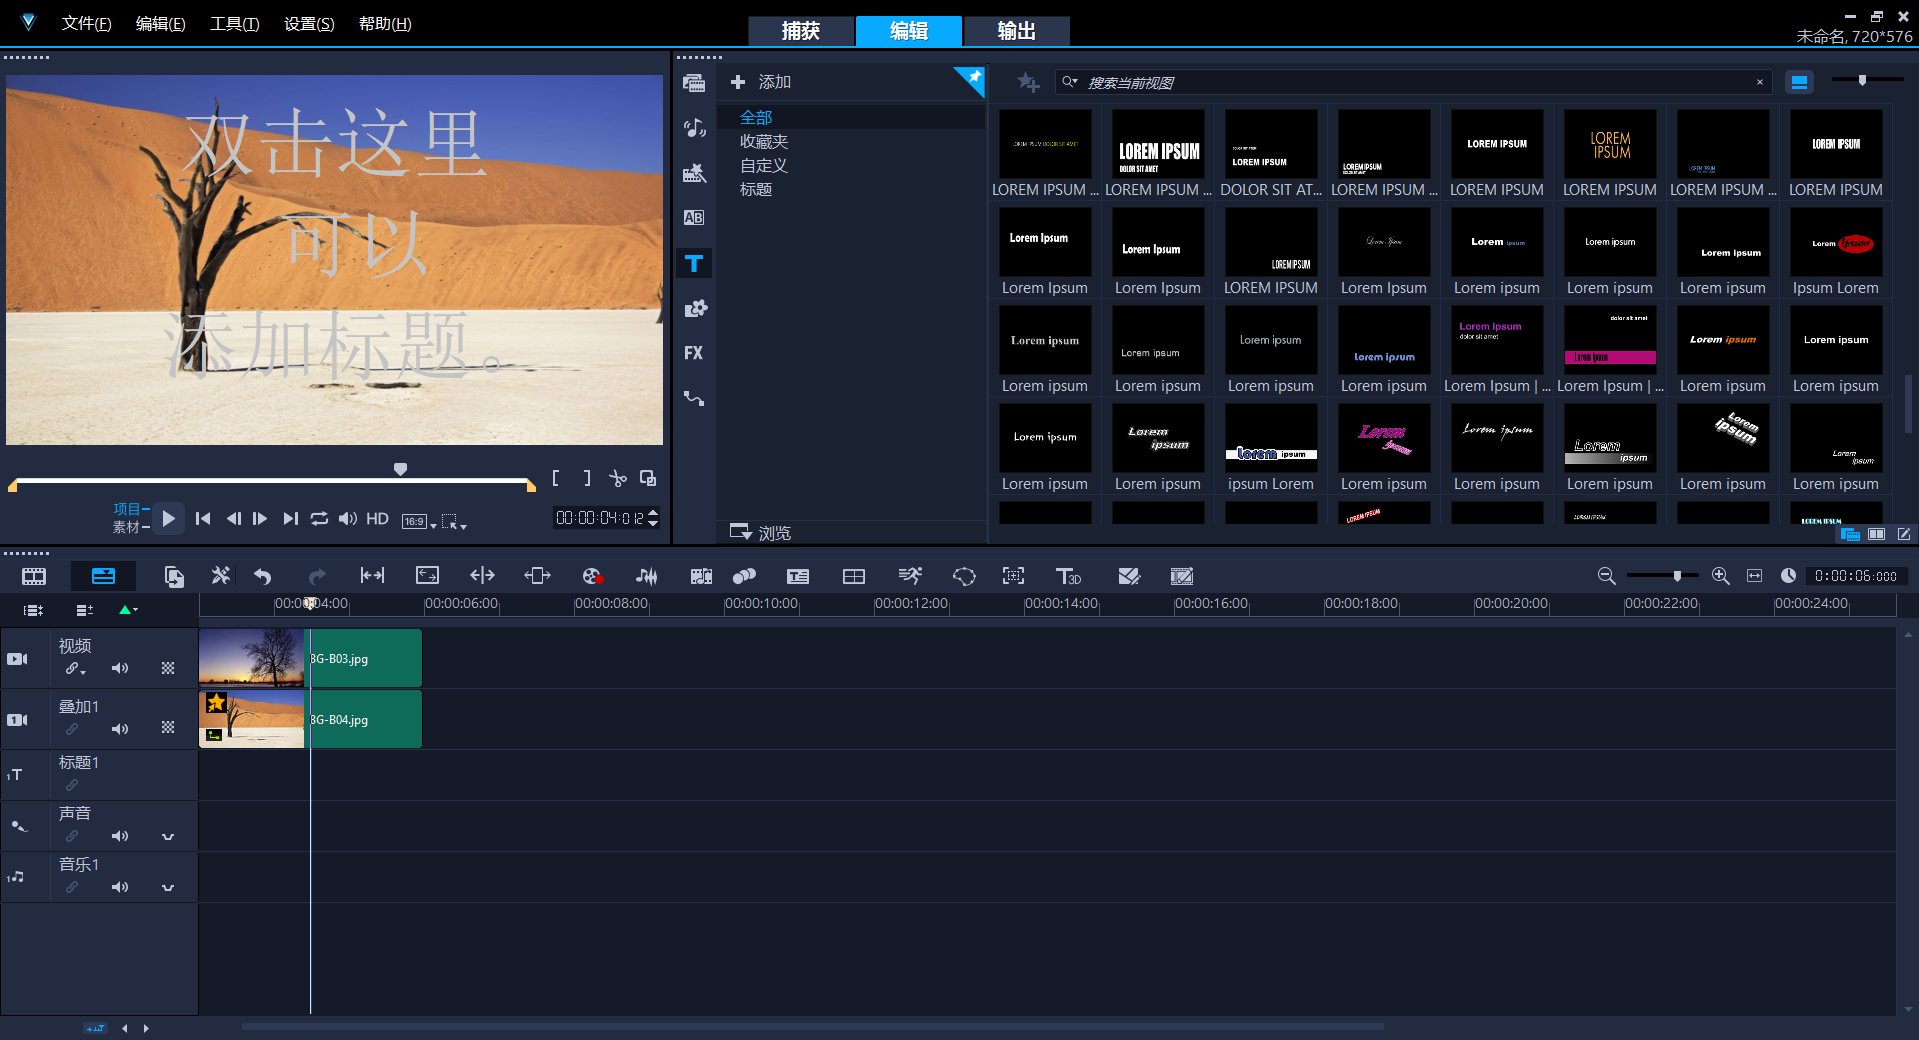
Task: Adjust the library thumbnail size slider
Action: click(x=1862, y=80)
